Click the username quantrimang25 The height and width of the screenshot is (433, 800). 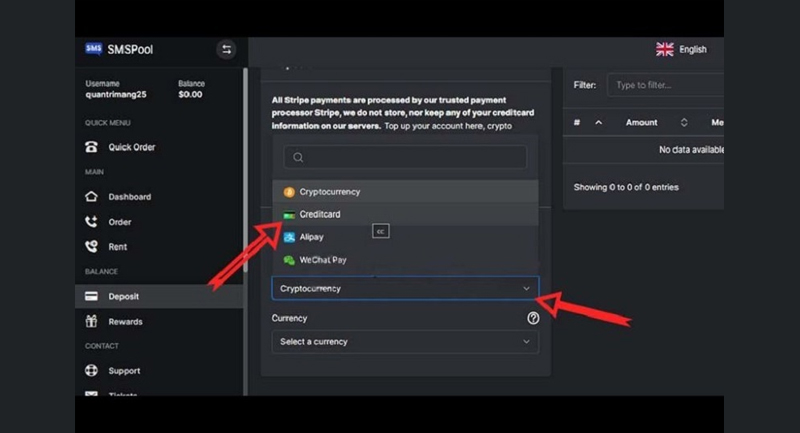point(116,94)
